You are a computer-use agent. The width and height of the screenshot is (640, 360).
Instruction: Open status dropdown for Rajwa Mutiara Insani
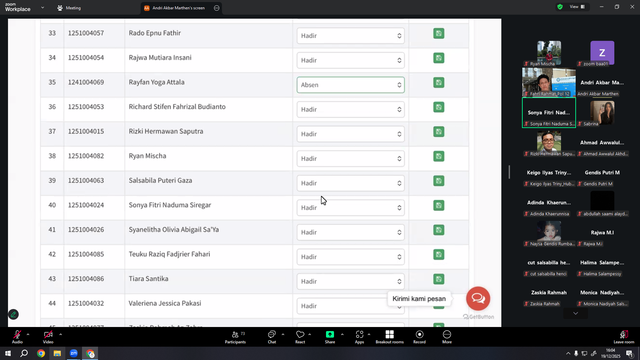351,60
